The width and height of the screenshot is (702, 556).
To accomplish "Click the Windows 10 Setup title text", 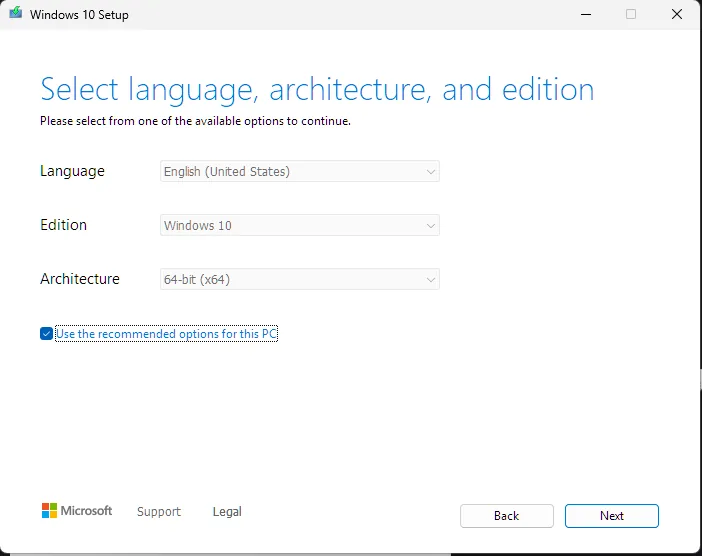I will click(x=79, y=15).
